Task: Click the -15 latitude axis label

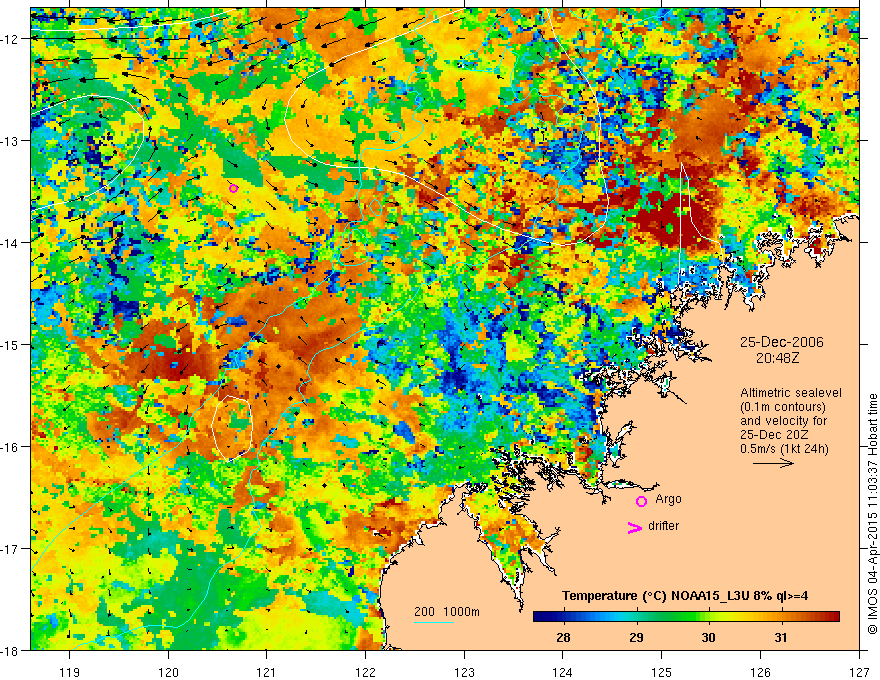Action: 11,344
